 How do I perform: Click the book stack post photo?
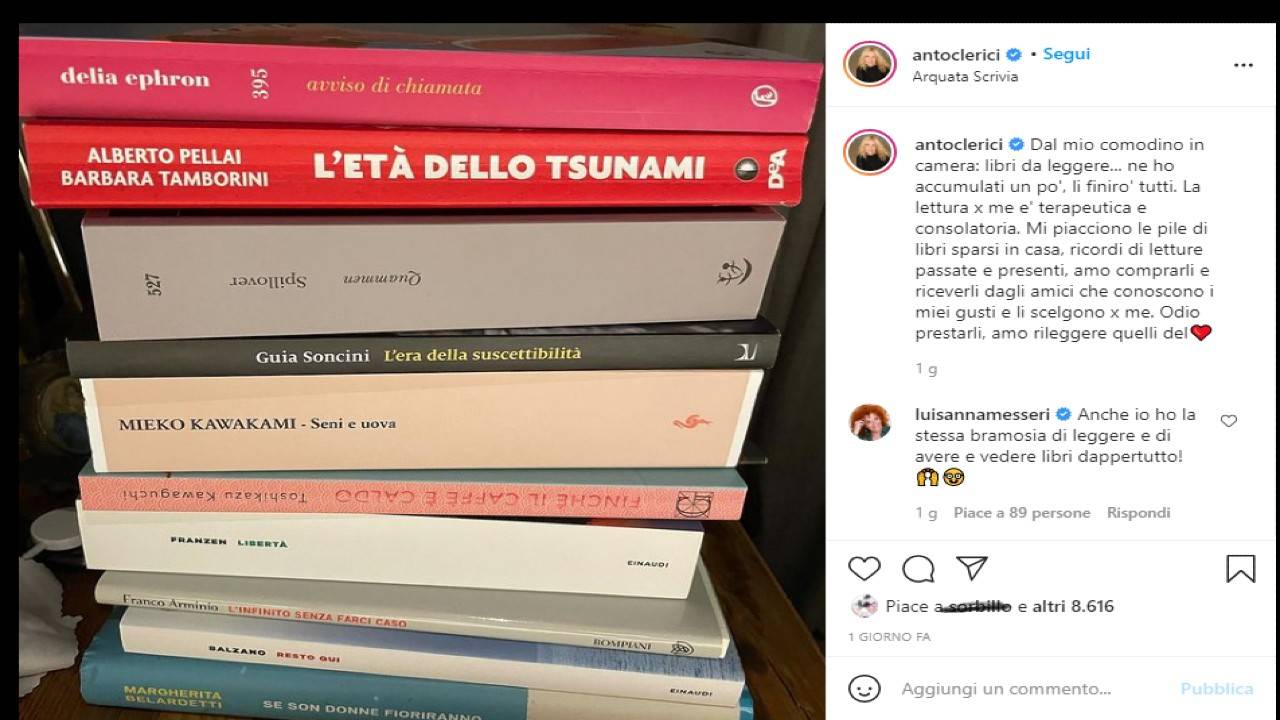point(422,371)
